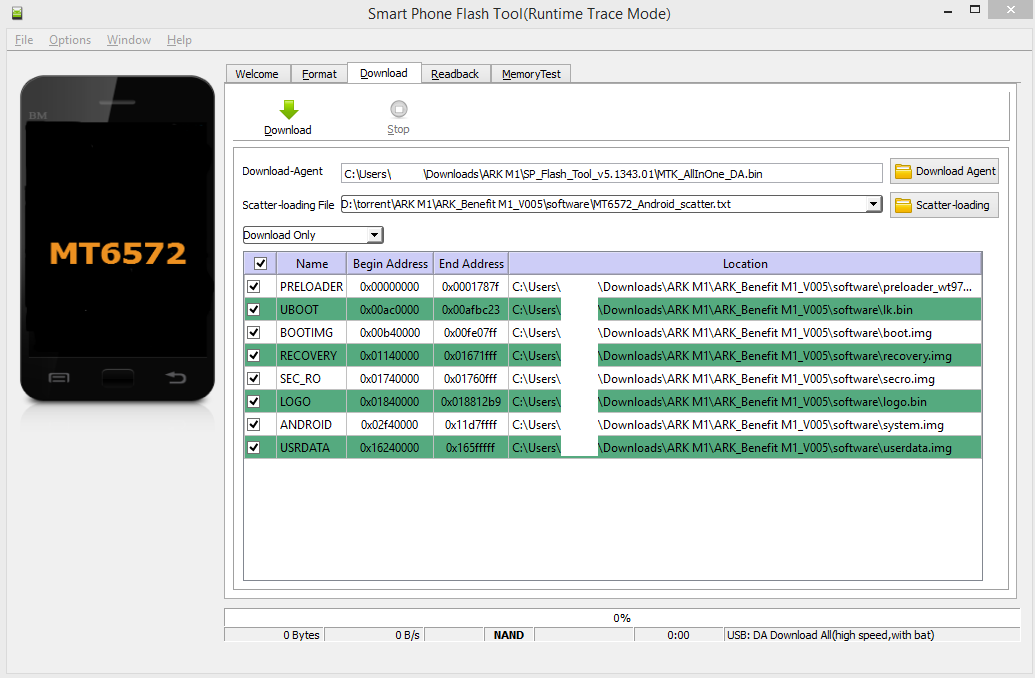
Task: Switch to the Readback tab
Action: 455,74
